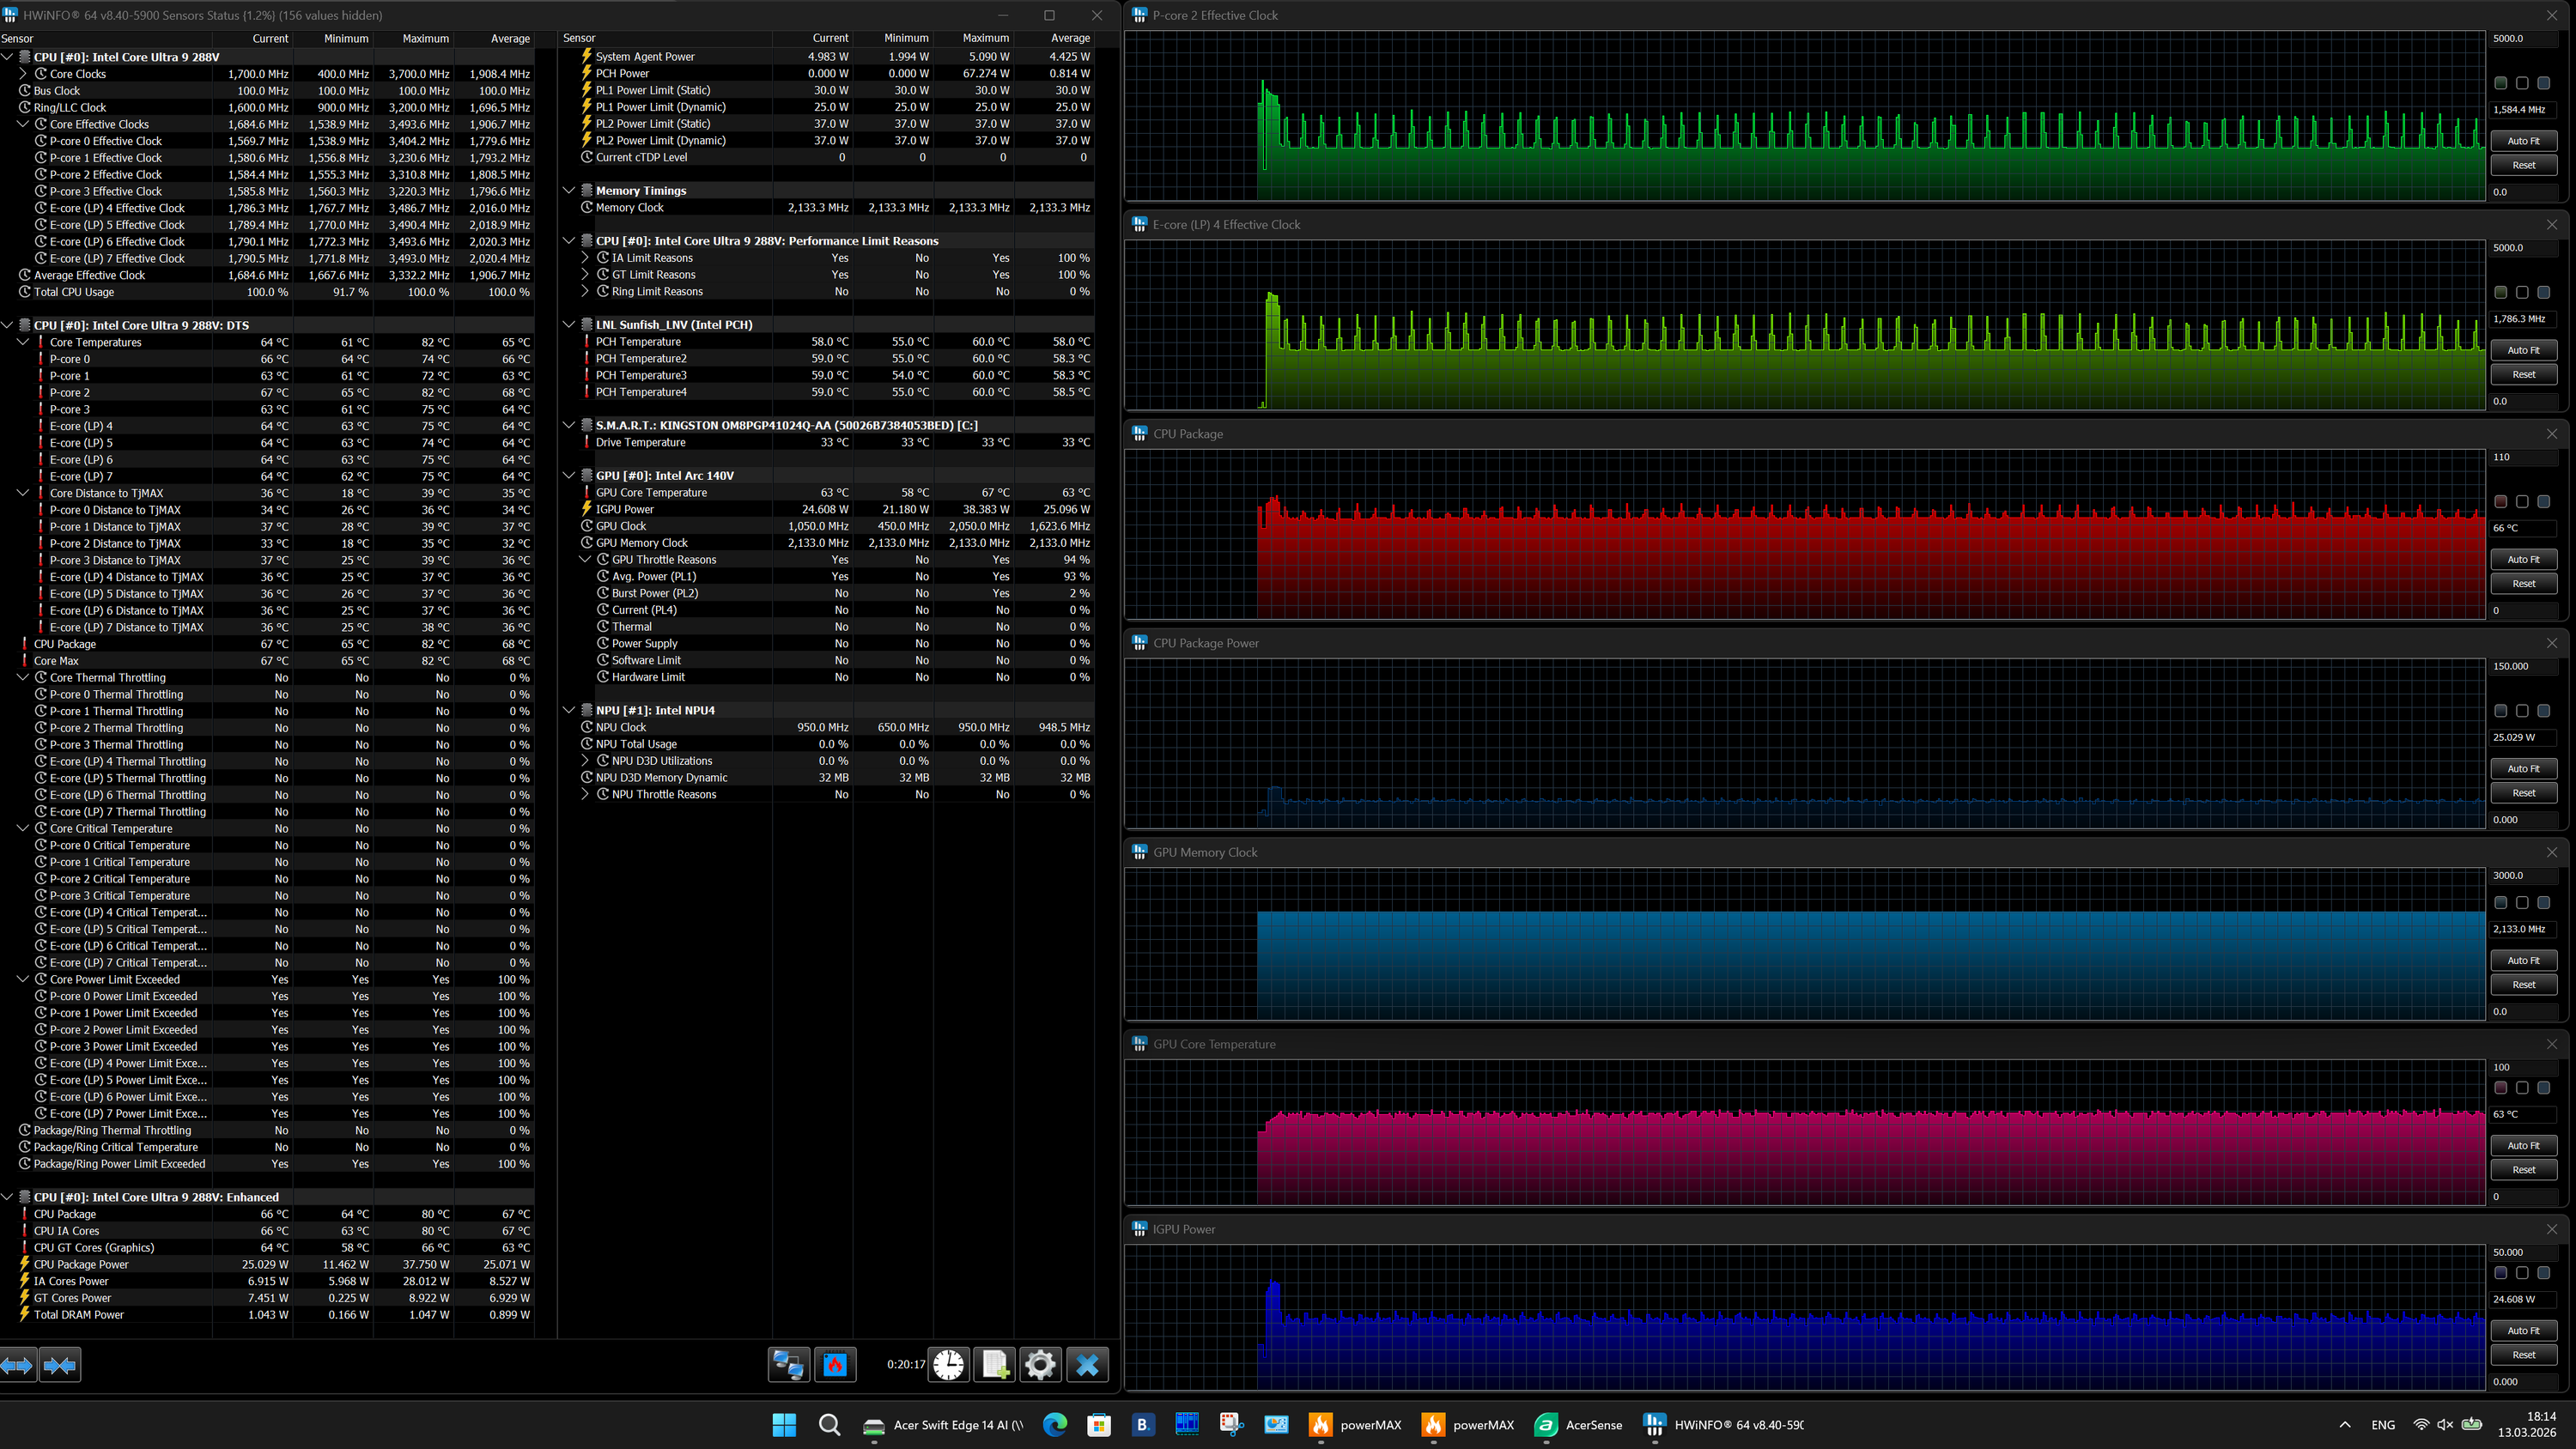Click Auto Fit in CPU Package graph
The height and width of the screenshot is (1449, 2576).
coord(2523,559)
